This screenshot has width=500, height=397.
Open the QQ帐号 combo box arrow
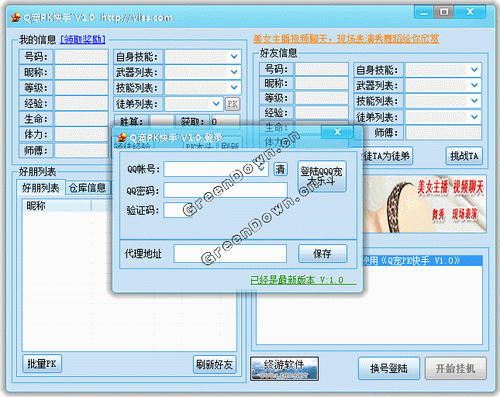tap(262, 169)
